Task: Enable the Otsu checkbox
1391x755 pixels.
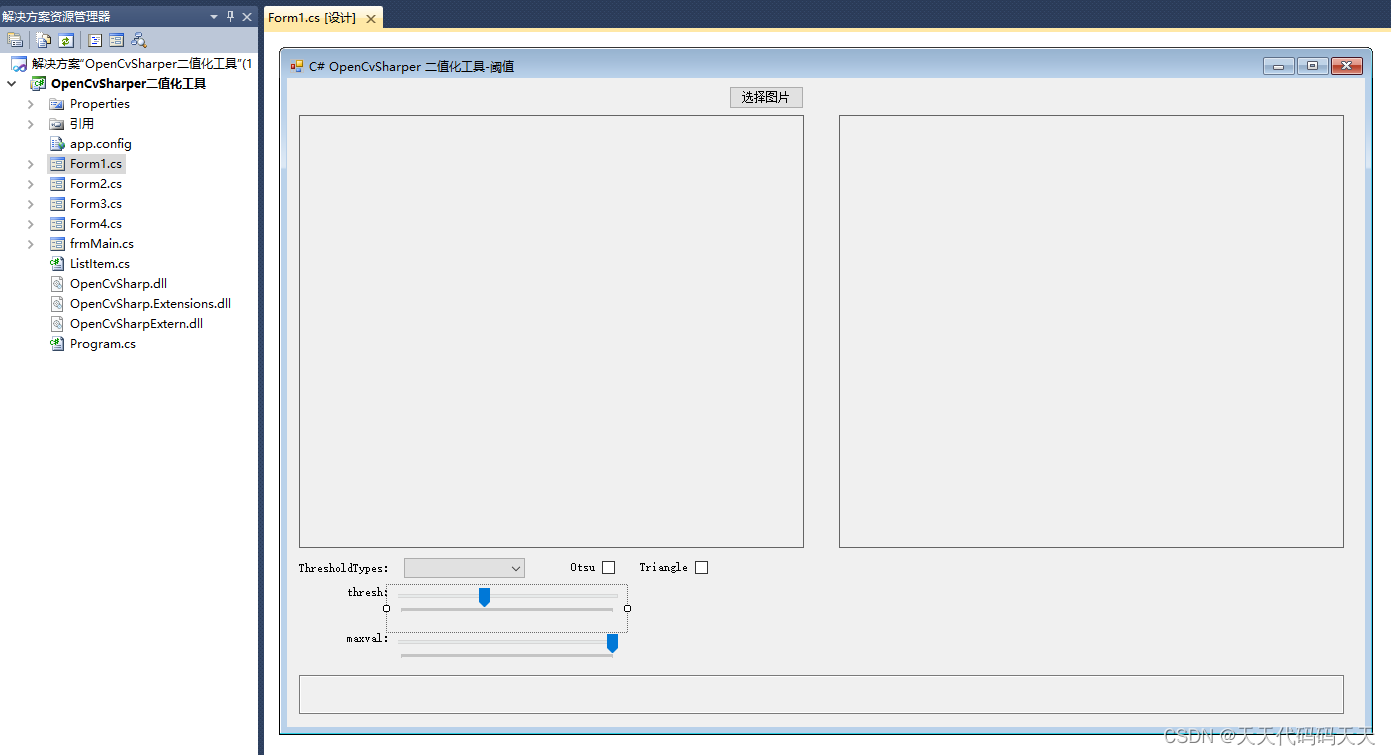Action: point(608,567)
